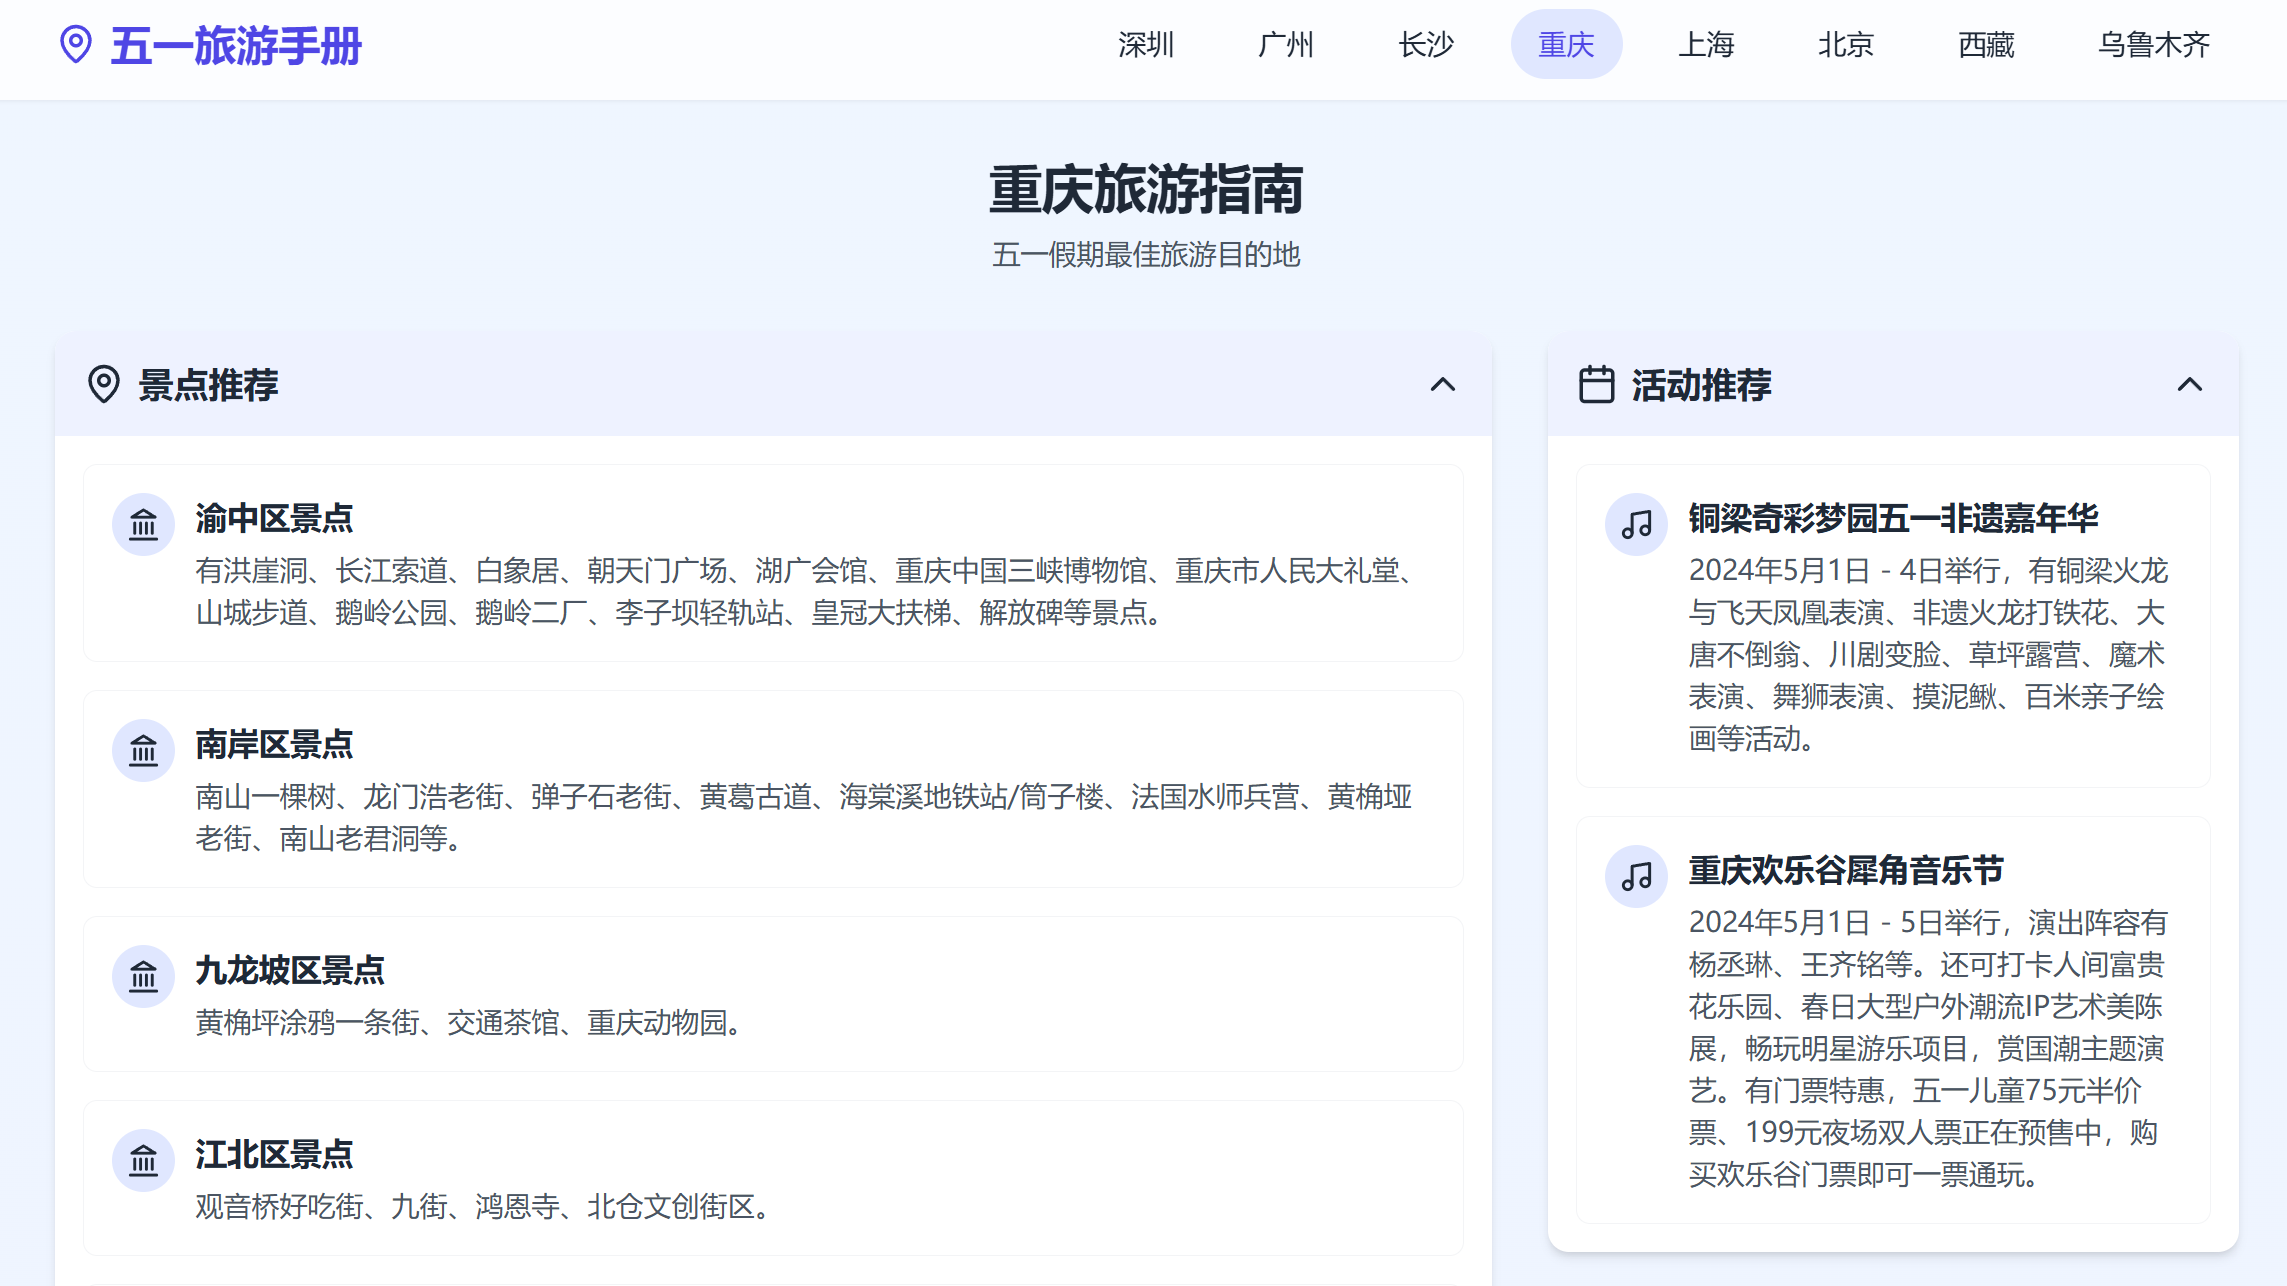Click the 重庆欢乐谷犀角音乐节 activity title
Screen dimensions: 2287x1286
pos(1846,870)
